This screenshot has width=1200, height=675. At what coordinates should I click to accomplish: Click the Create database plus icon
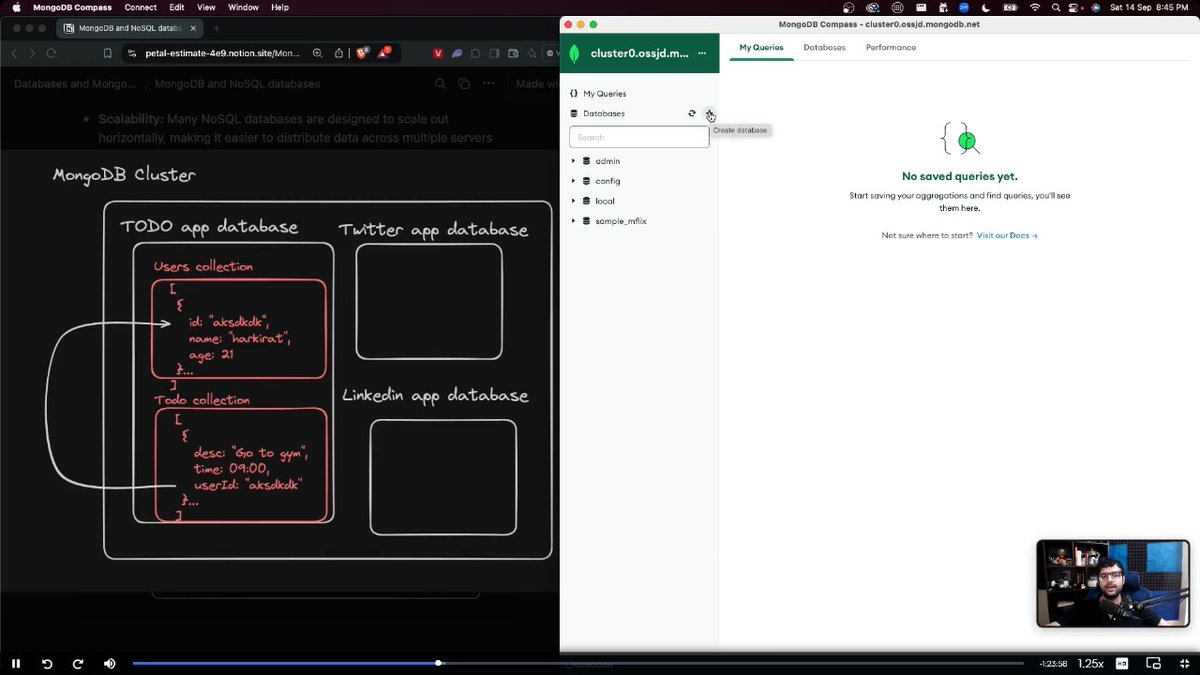tap(709, 113)
